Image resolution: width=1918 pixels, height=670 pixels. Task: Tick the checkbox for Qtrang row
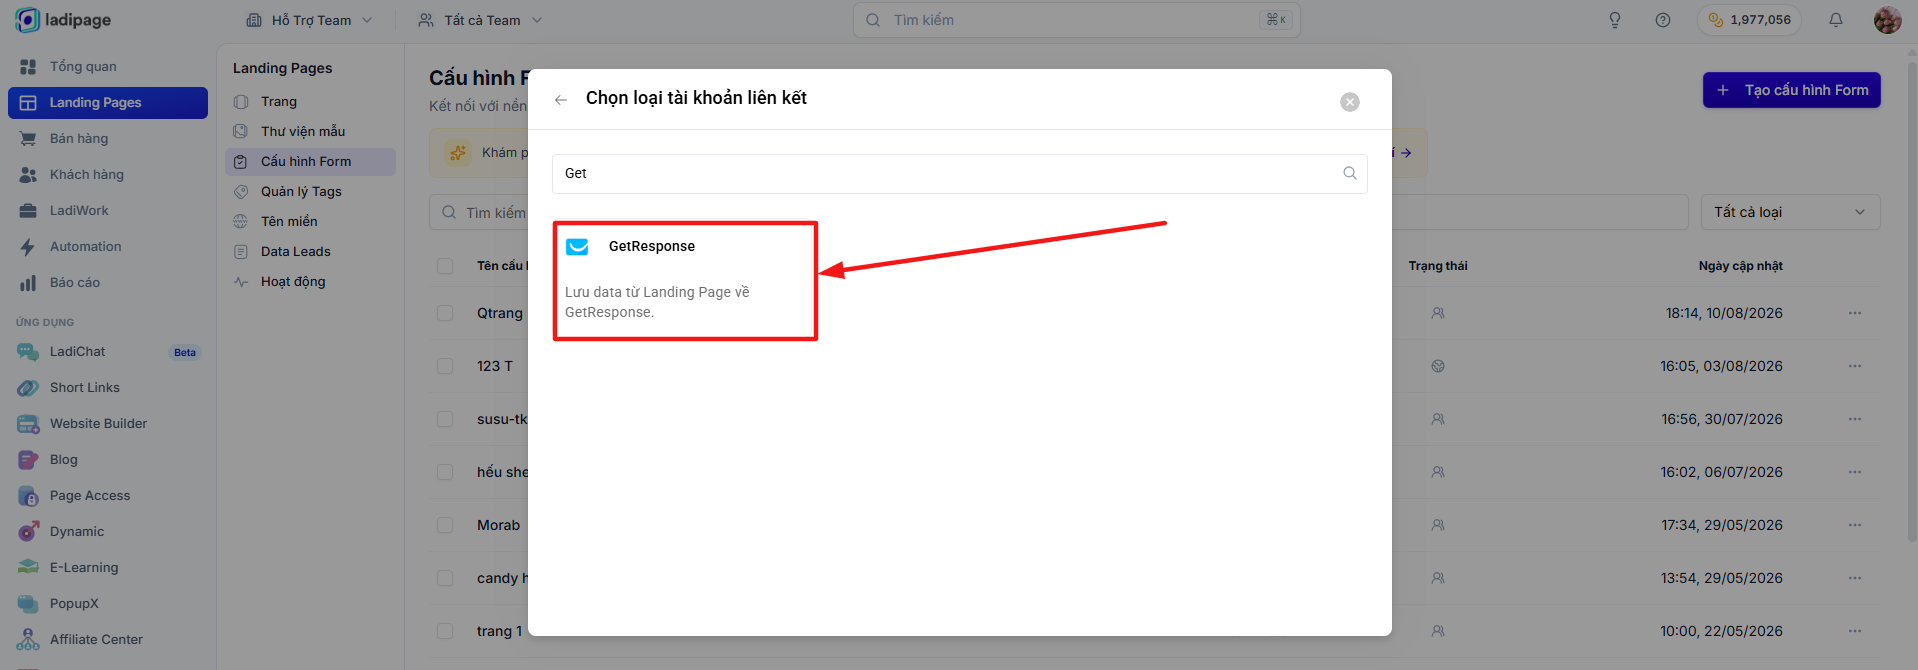pyautogui.click(x=445, y=313)
